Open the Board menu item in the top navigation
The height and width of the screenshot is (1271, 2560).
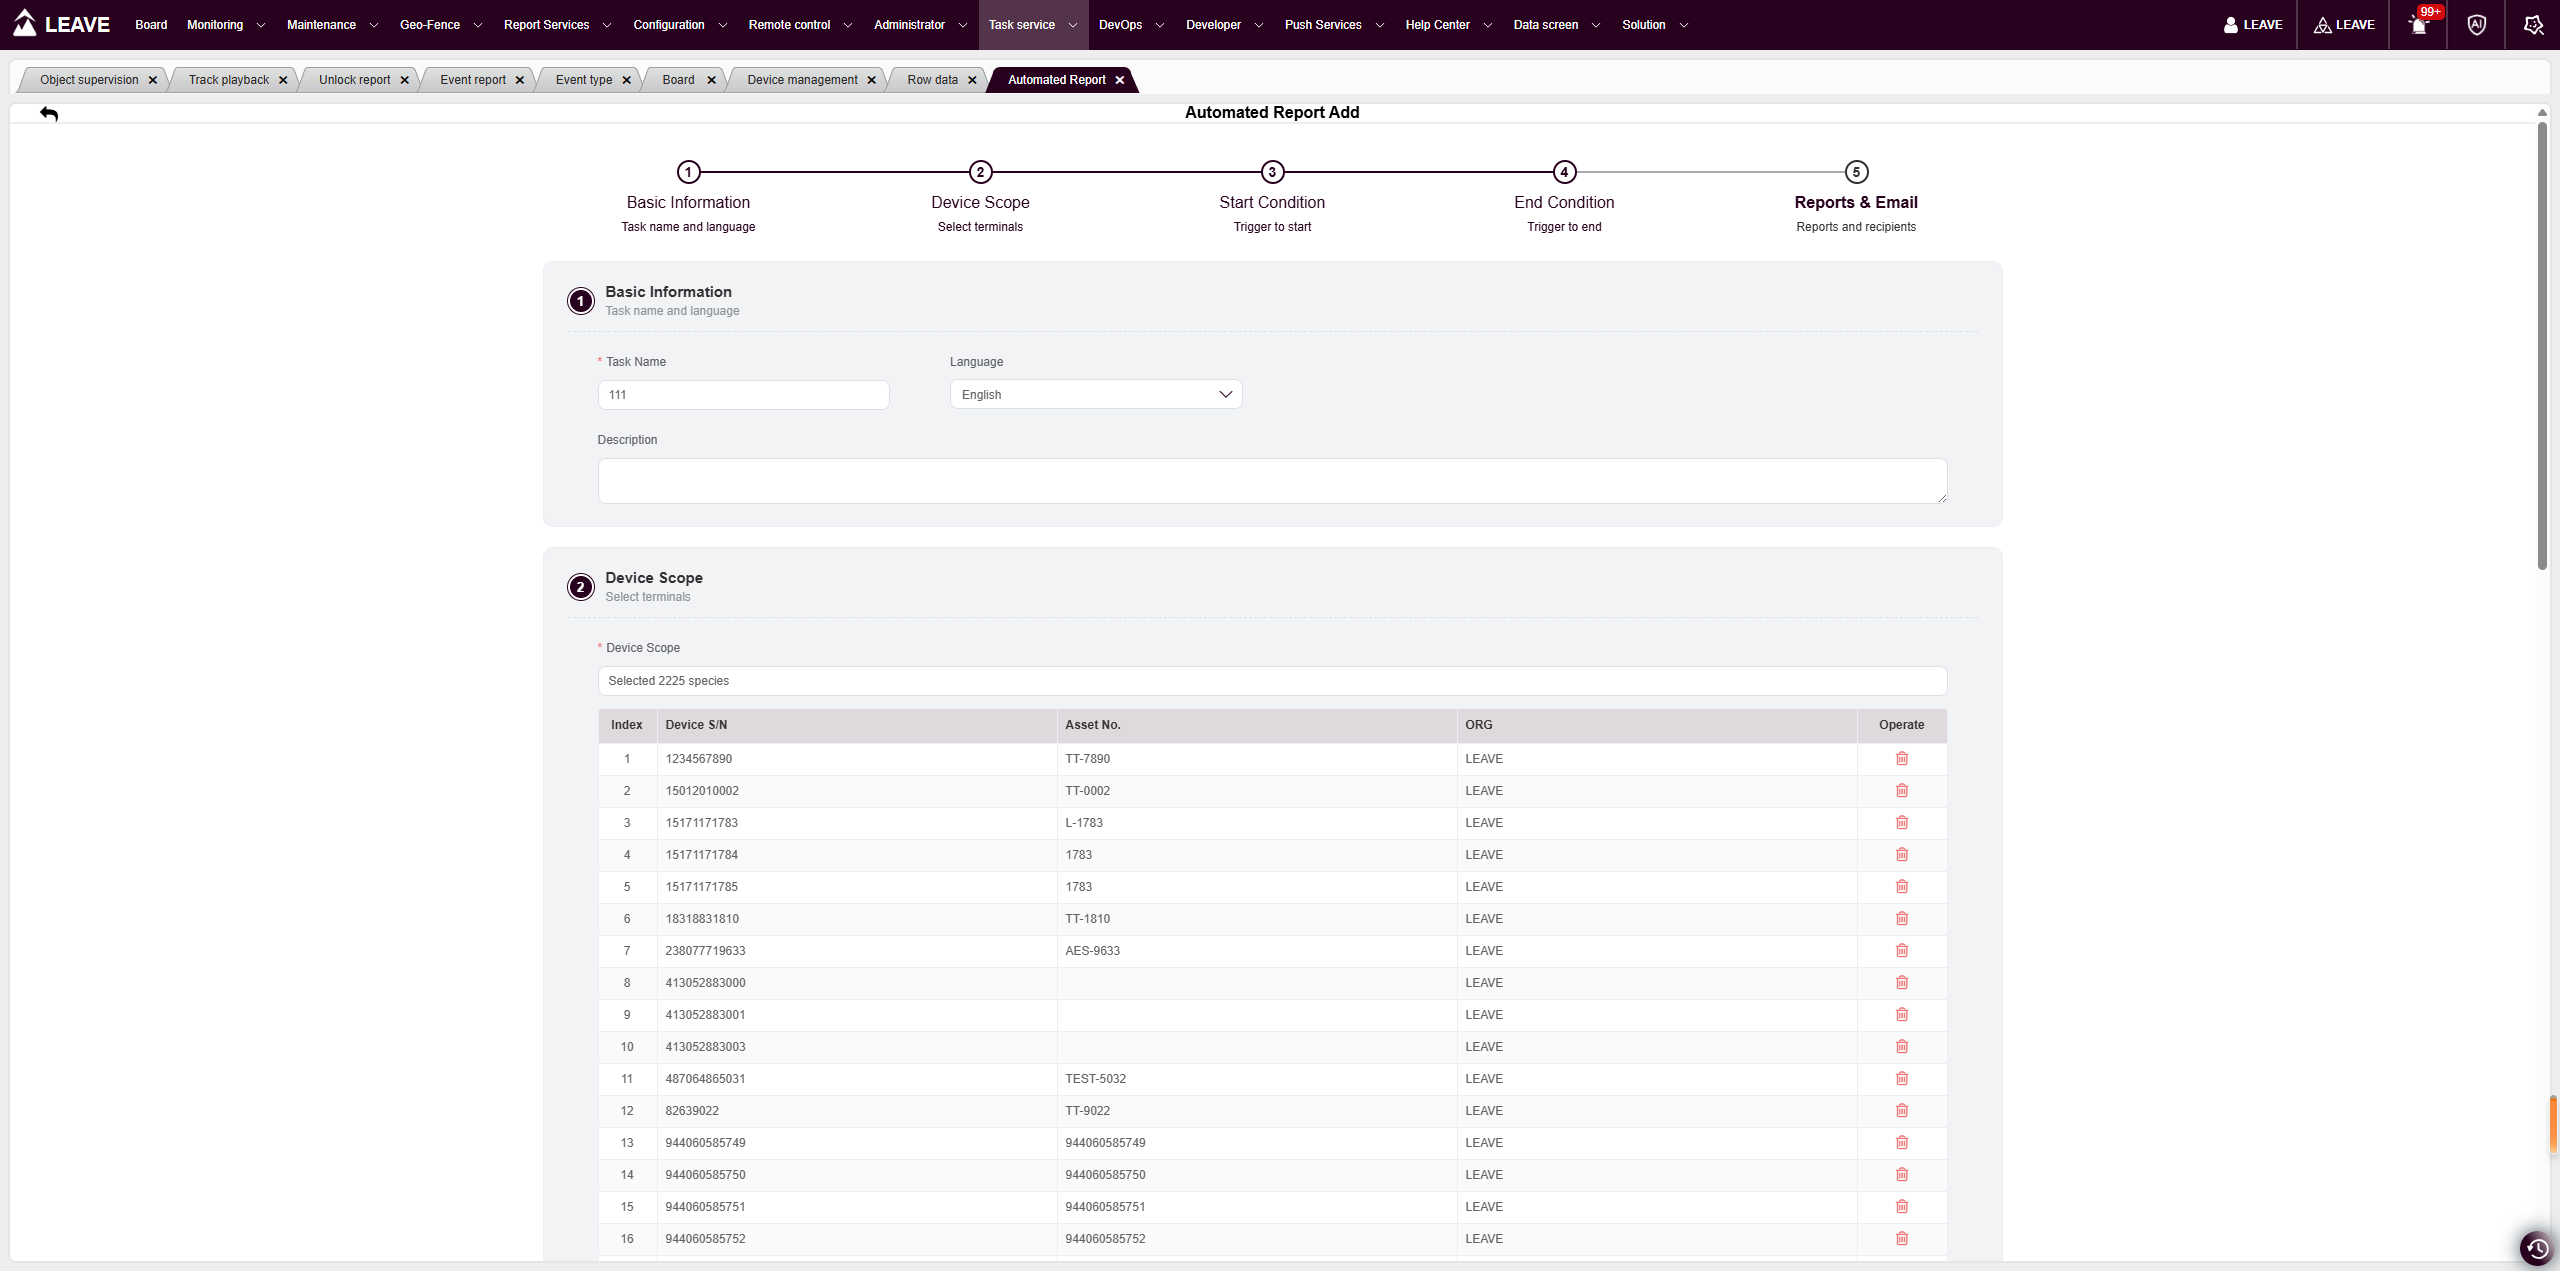pos(151,25)
